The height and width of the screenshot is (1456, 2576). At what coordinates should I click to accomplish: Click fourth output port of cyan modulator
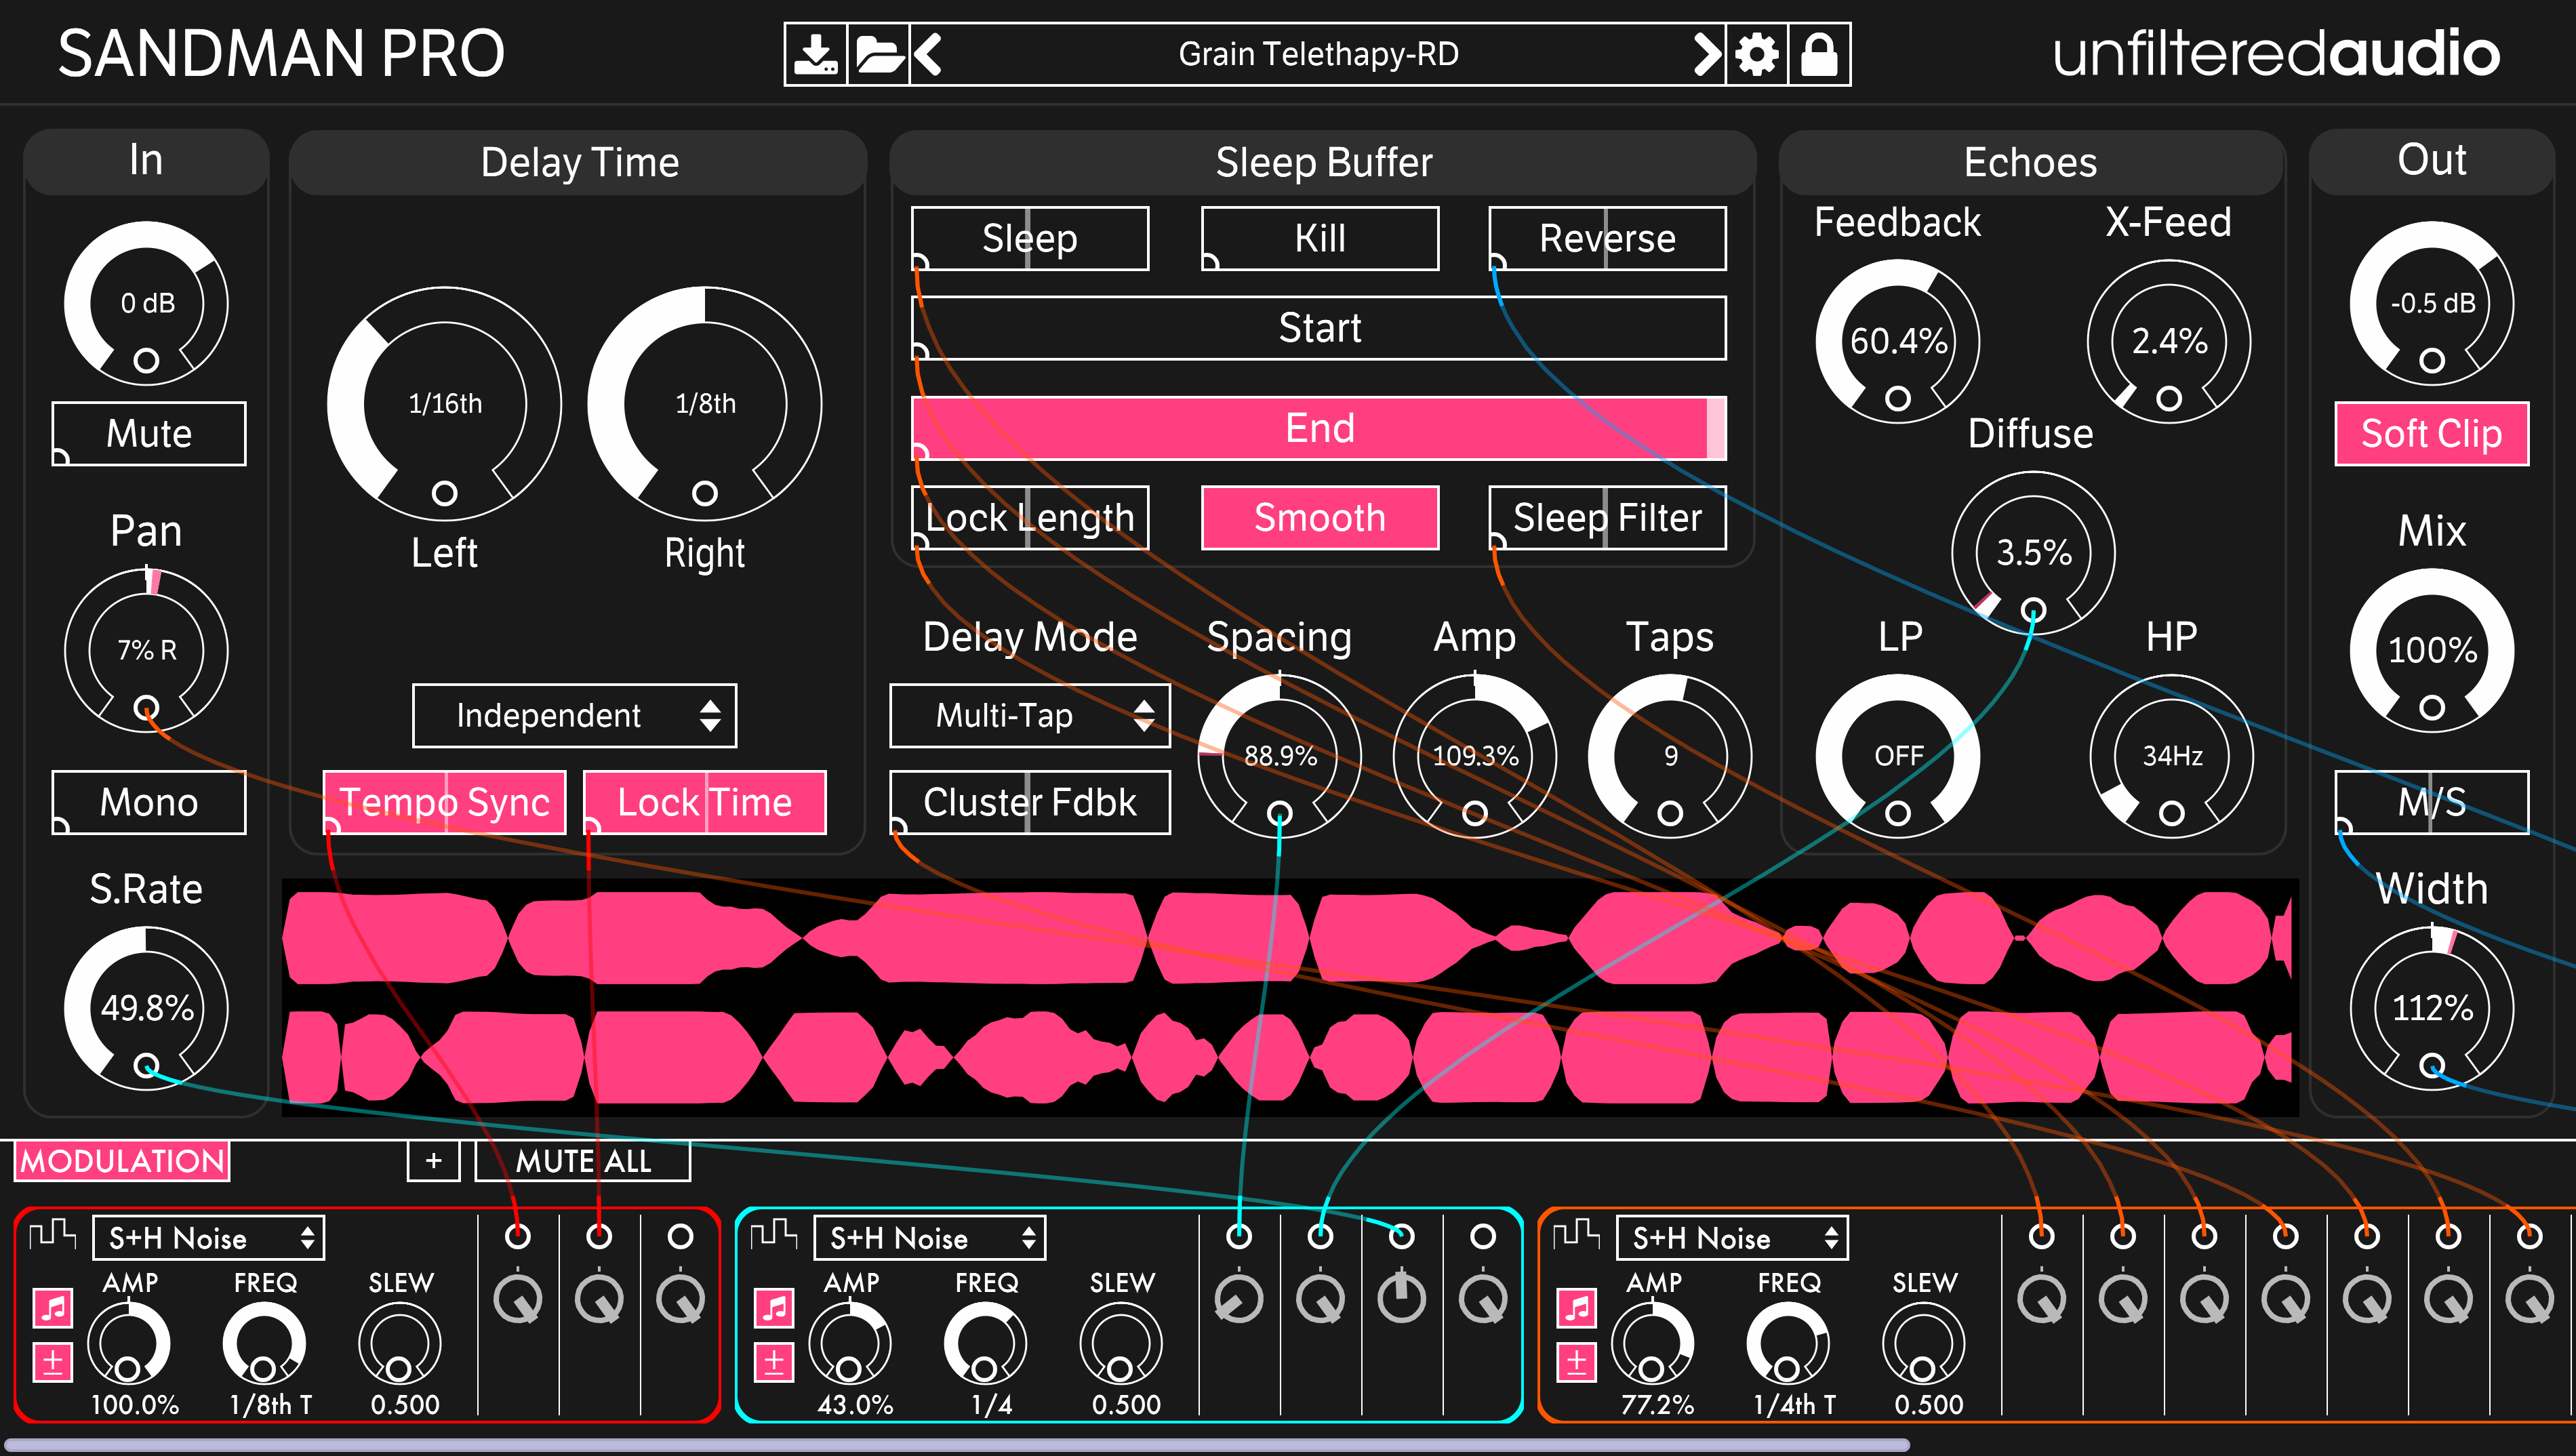(1483, 1237)
